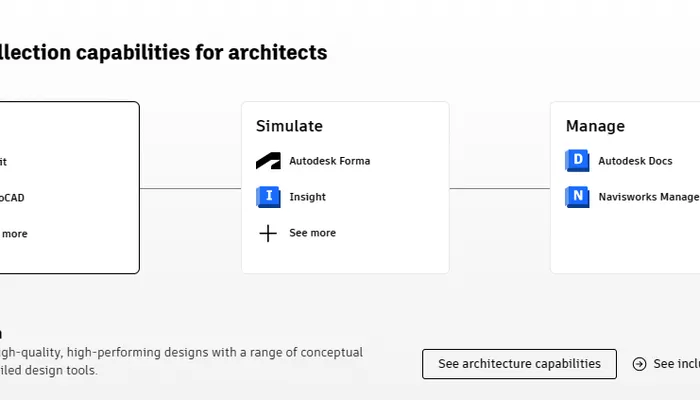Click the design tools description paragraph

point(180,361)
